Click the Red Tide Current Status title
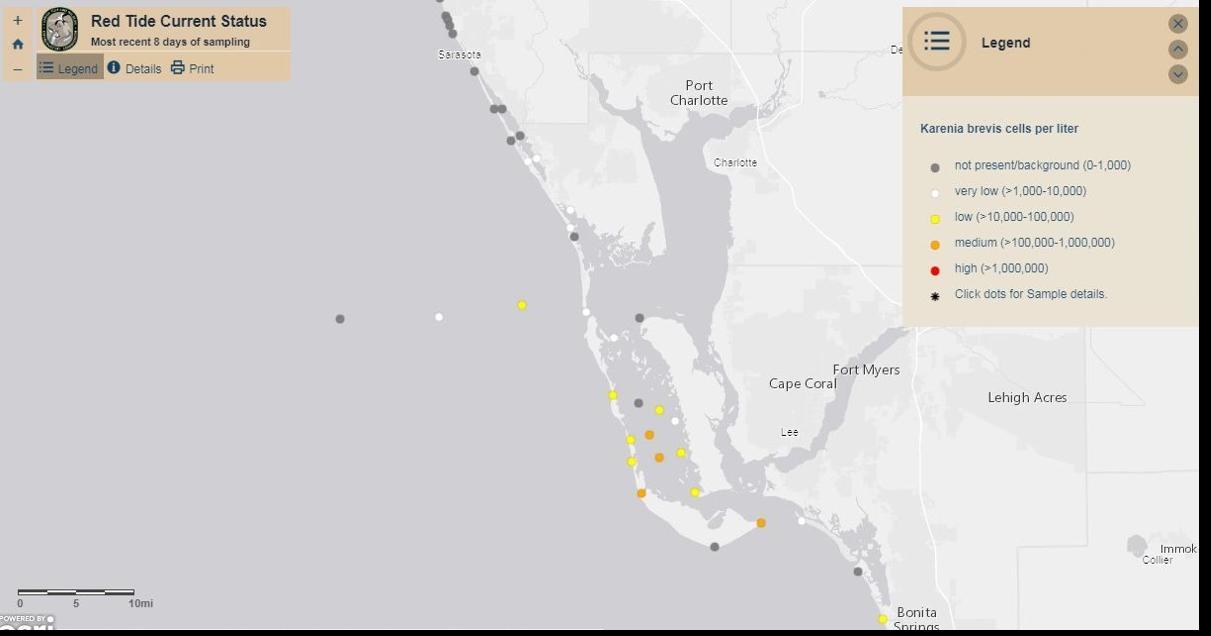Screen dimensions: 1211x636 tap(180, 20)
